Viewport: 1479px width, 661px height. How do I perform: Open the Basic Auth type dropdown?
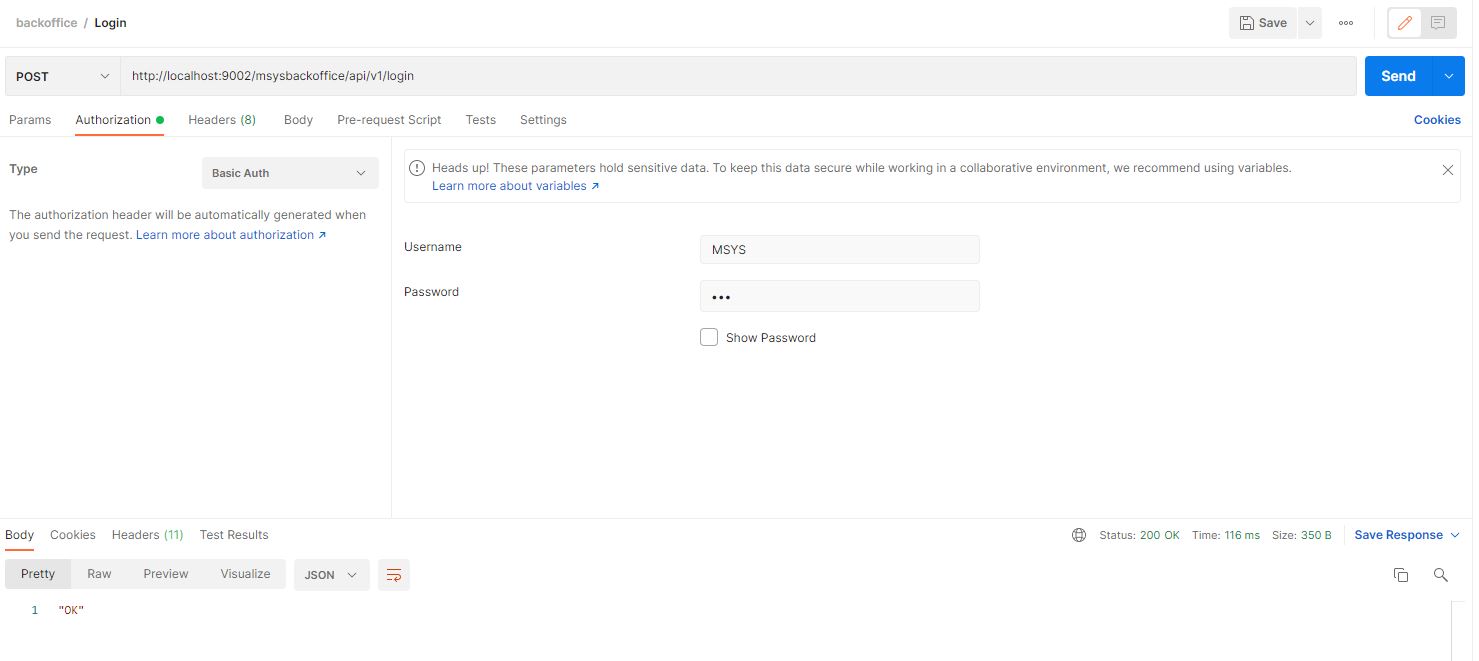click(x=290, y=173)
